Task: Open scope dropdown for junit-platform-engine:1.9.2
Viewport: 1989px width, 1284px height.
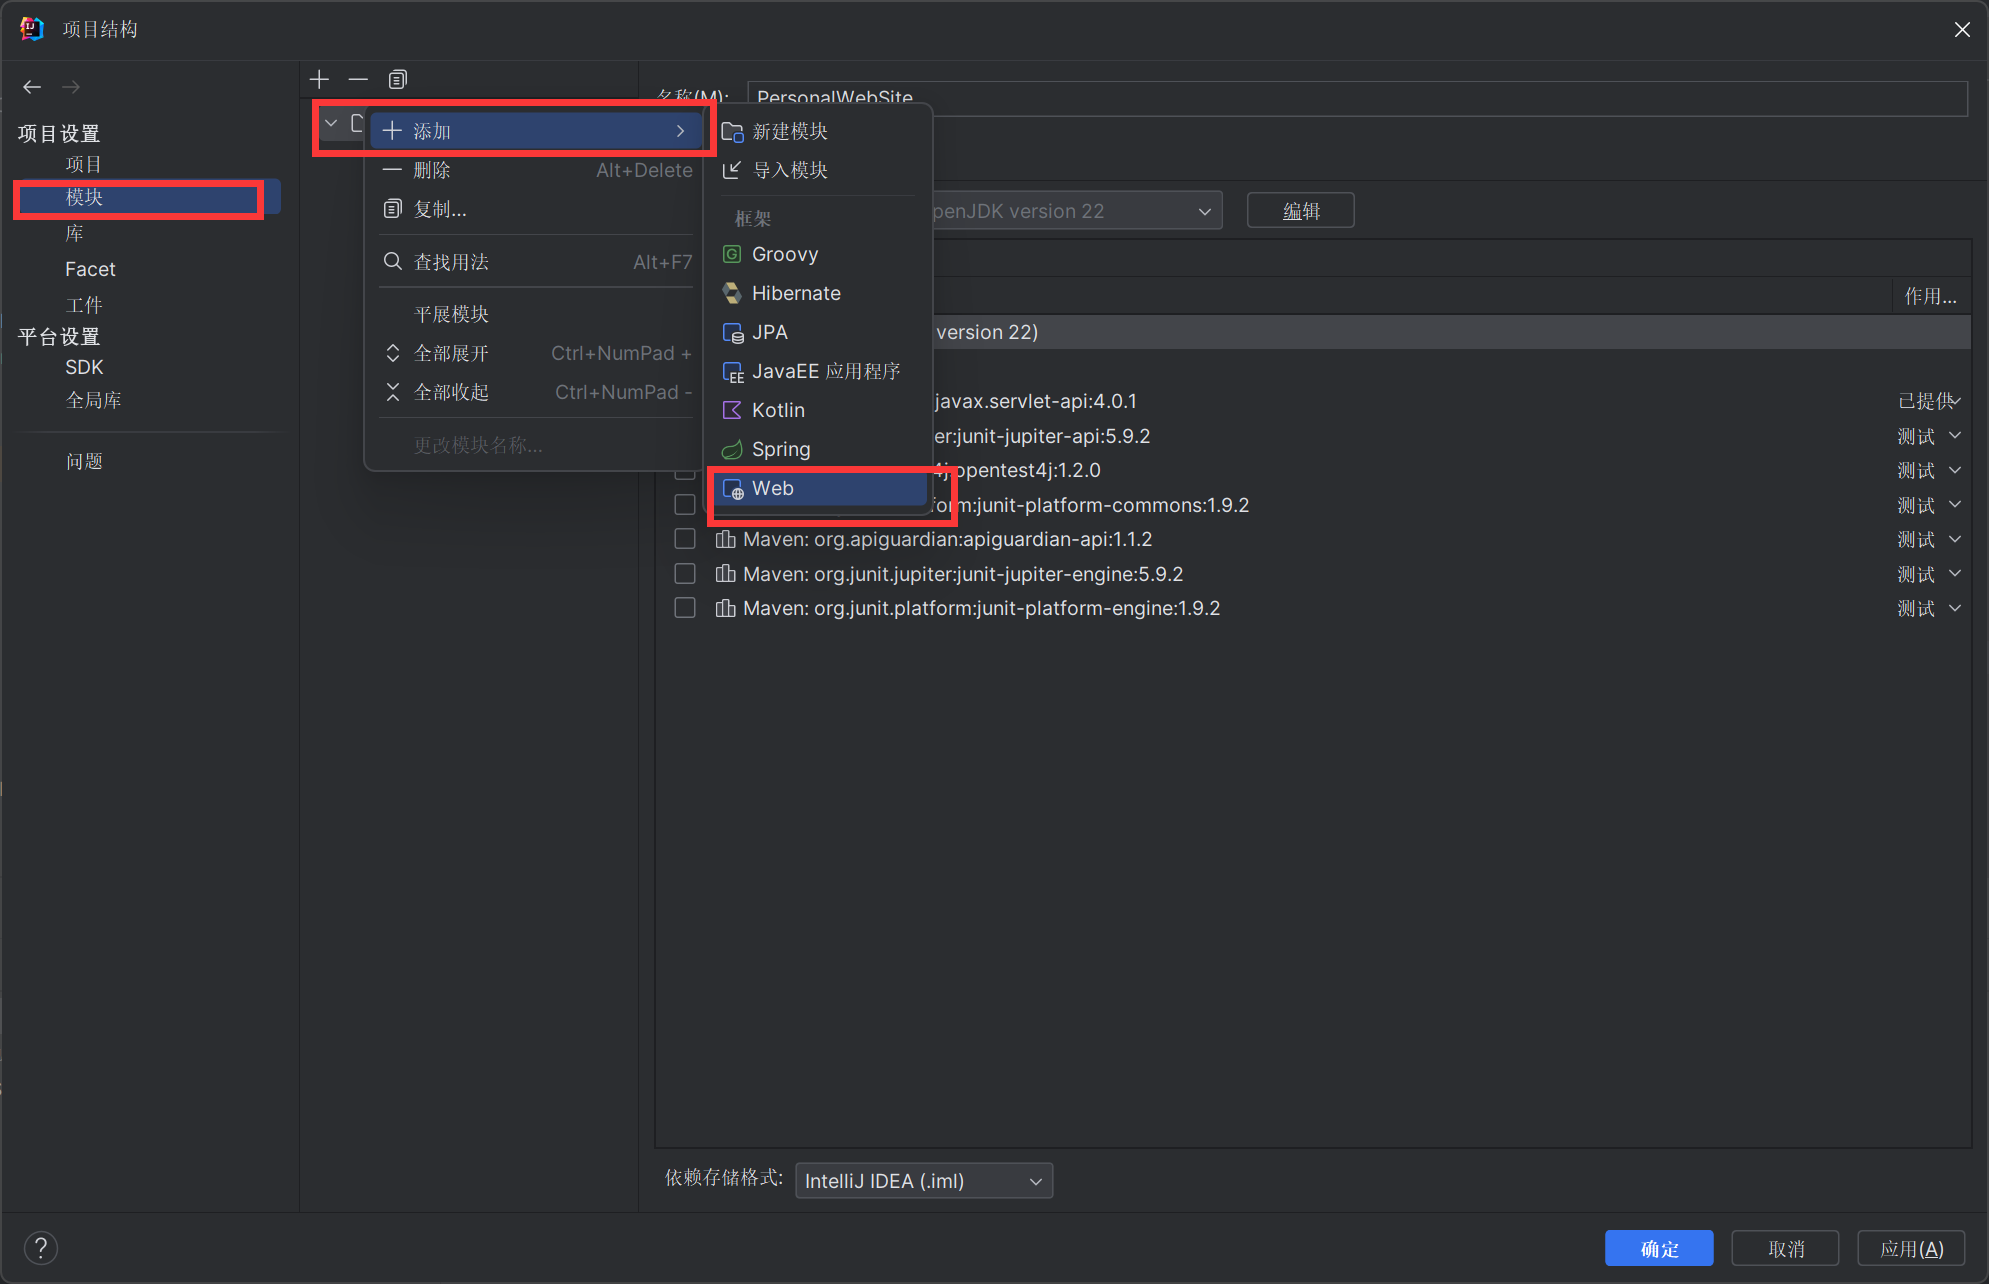Action: pyautogui.click(x=1929, y=608)
